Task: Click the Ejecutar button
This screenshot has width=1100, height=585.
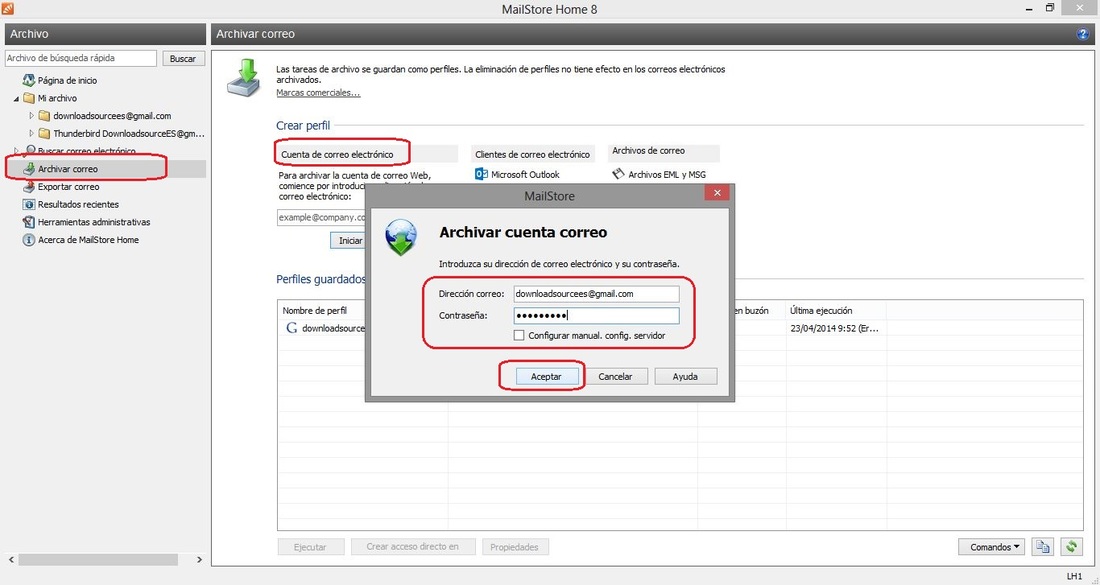Action: (311, 547)
